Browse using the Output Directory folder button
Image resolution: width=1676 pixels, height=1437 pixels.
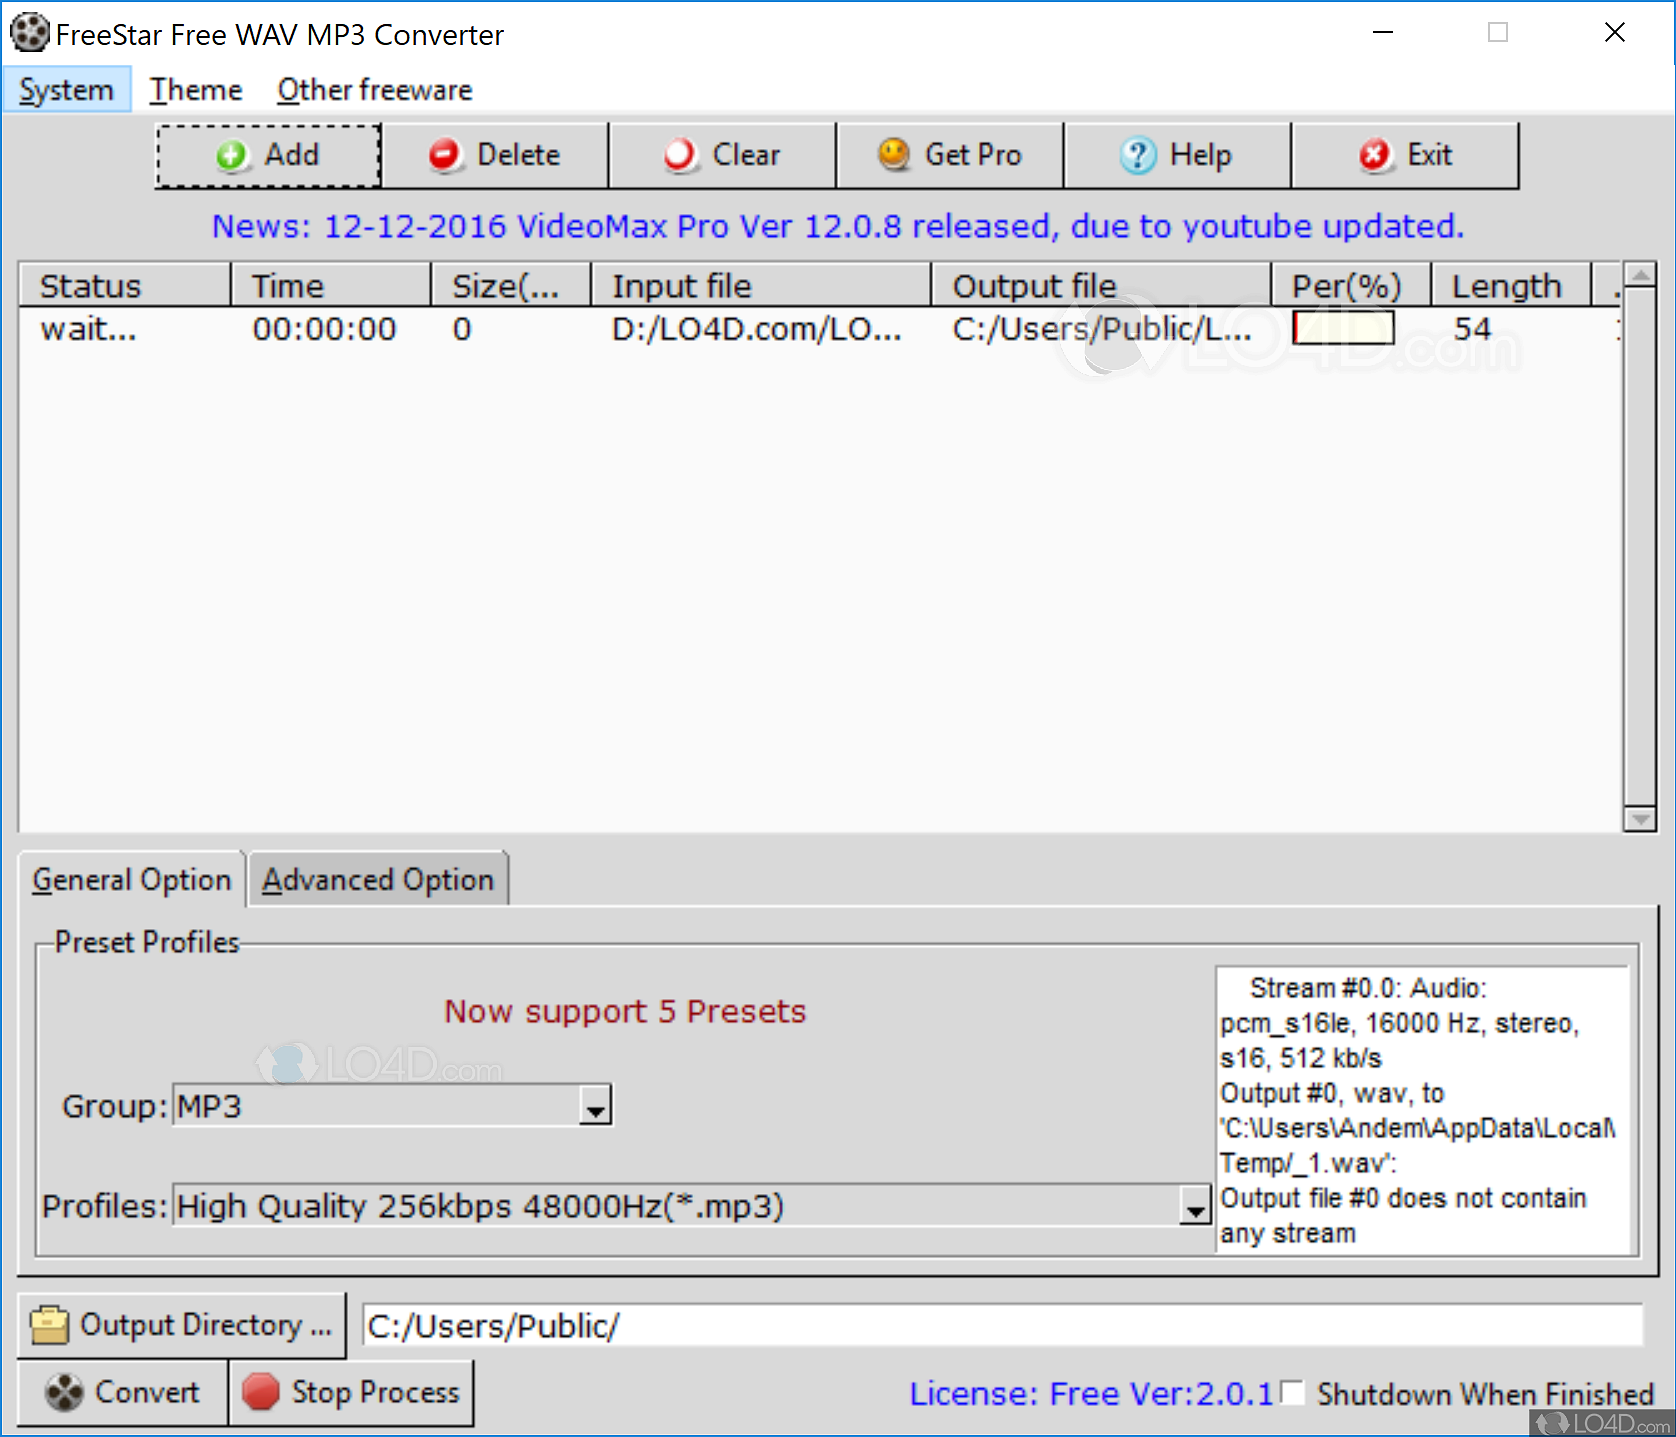tap(182, 1325)
